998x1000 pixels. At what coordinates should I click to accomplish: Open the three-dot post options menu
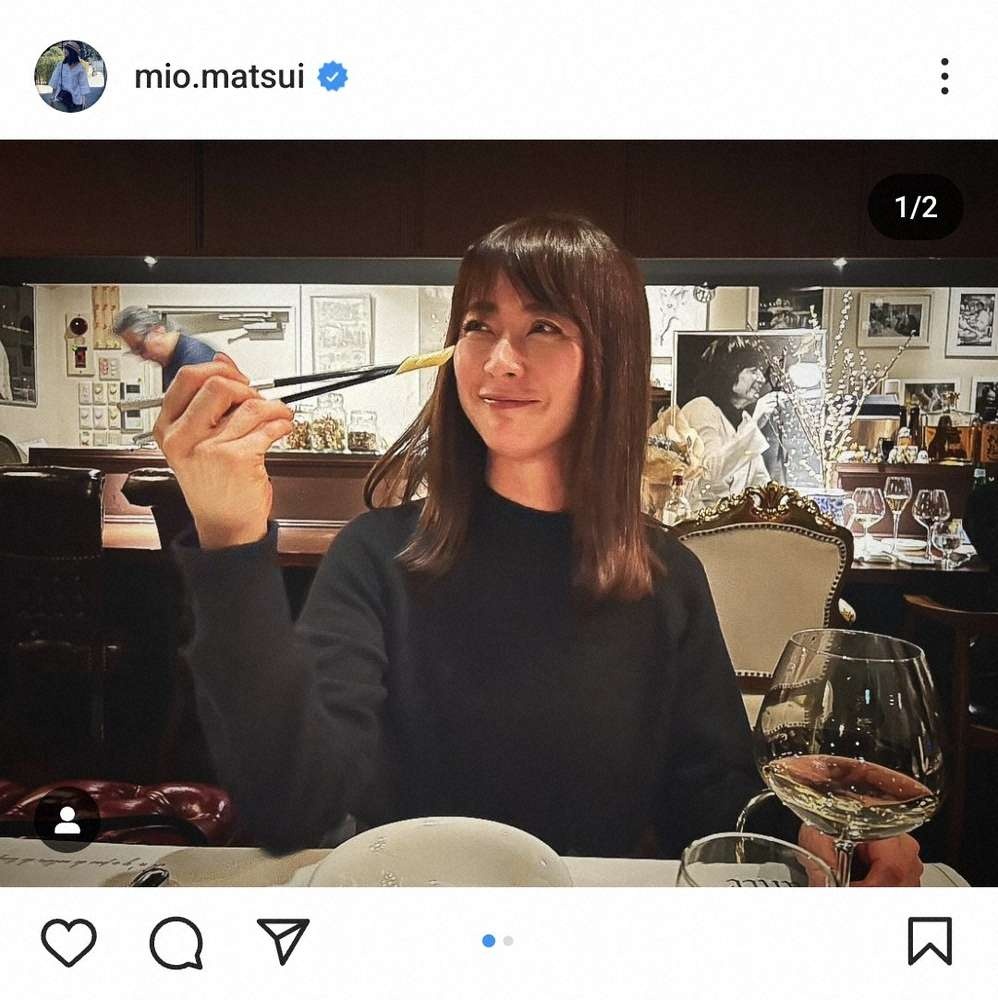pyautogui.click(x=944, y=77)
